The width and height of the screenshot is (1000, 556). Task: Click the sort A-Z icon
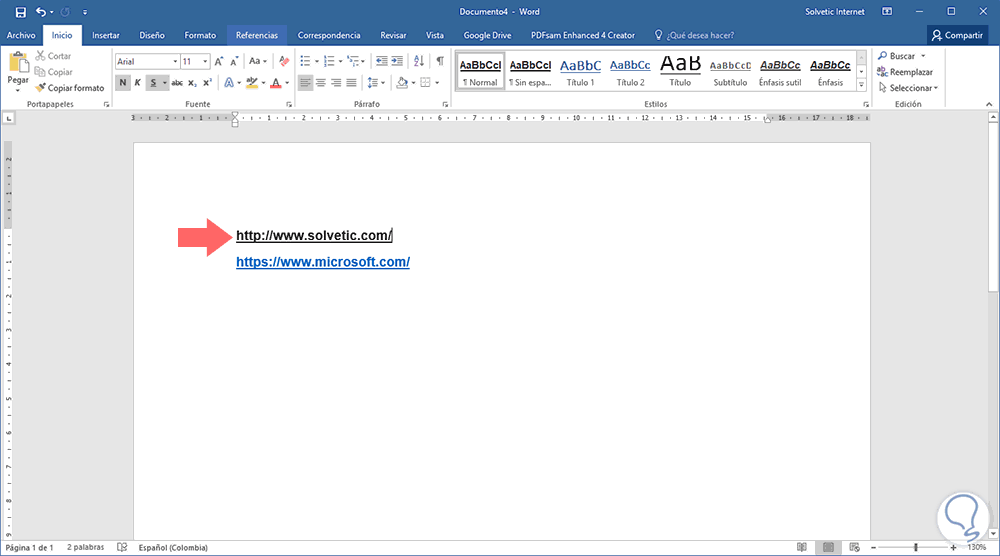point(417,61)
